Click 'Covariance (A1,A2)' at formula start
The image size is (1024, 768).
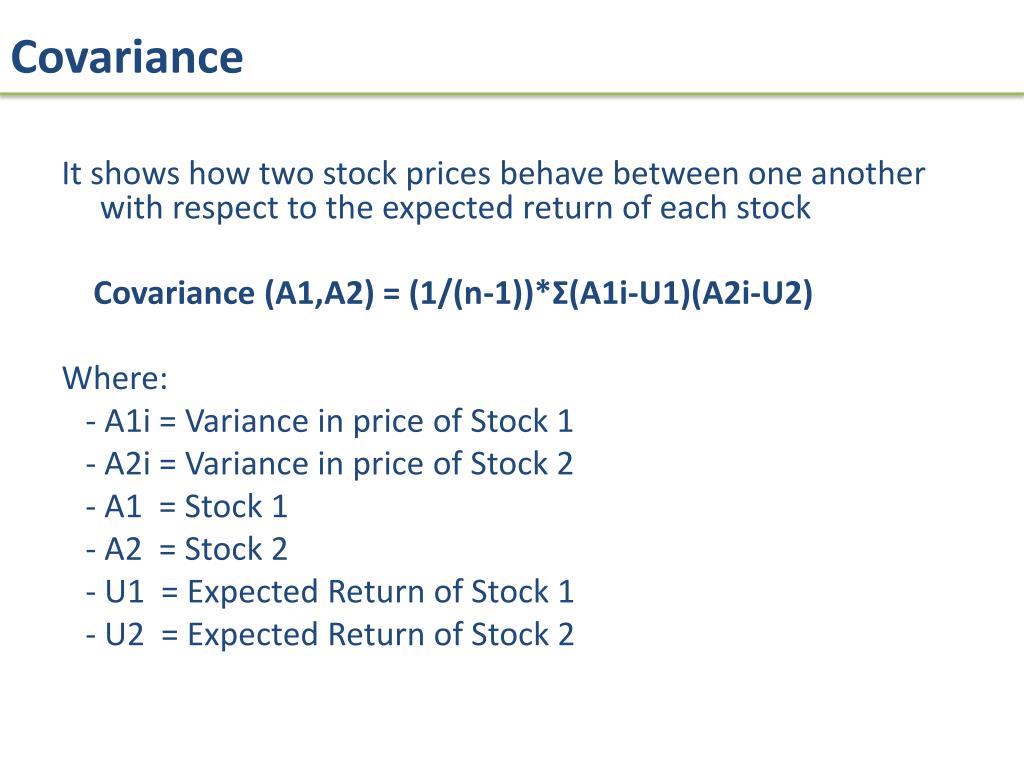[234, 293]
